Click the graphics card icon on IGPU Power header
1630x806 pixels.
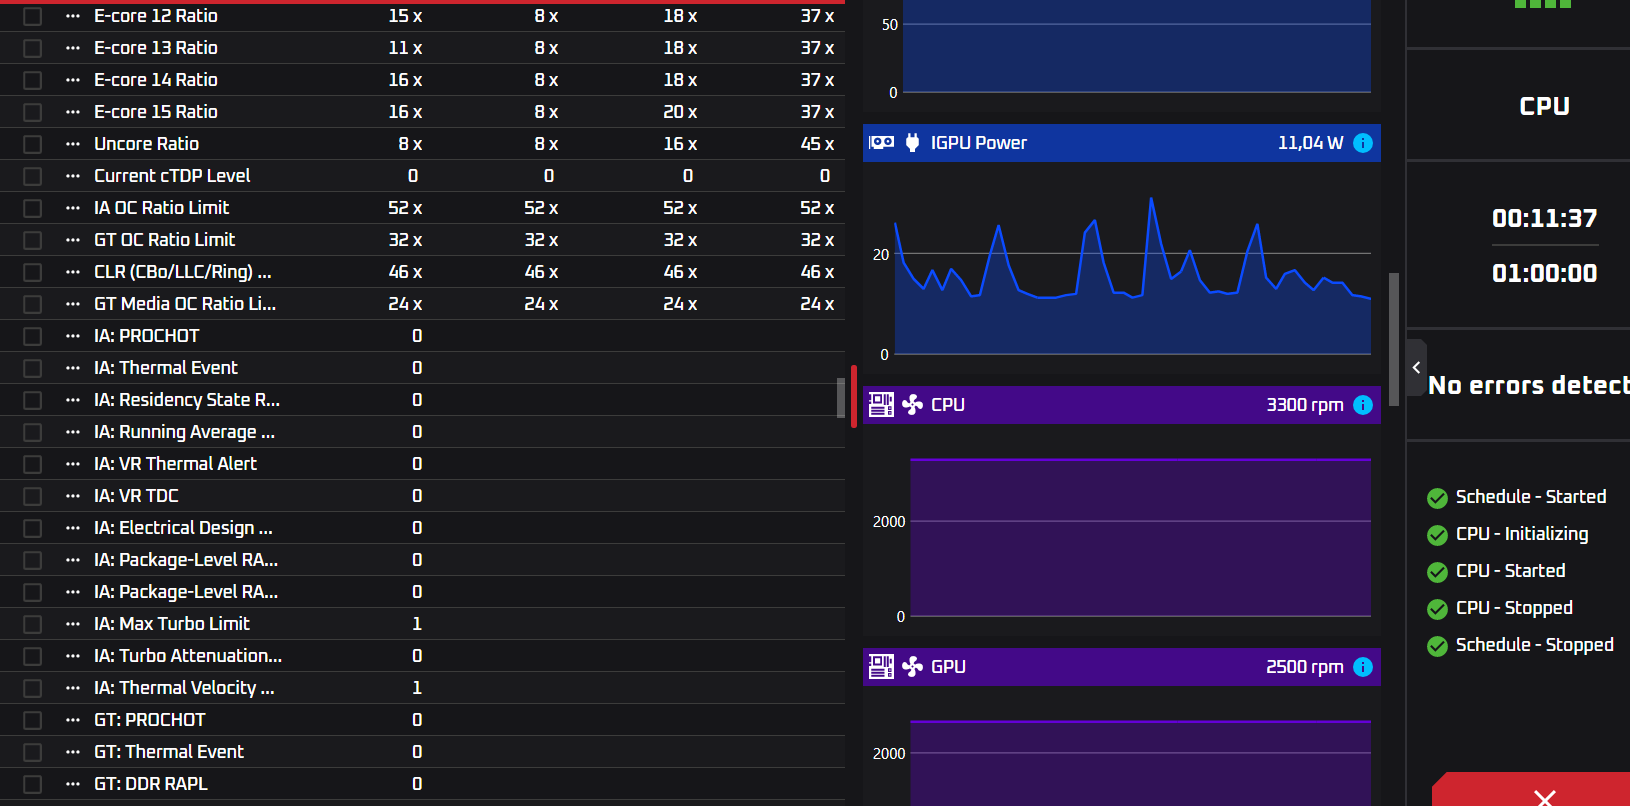(881, 143)
